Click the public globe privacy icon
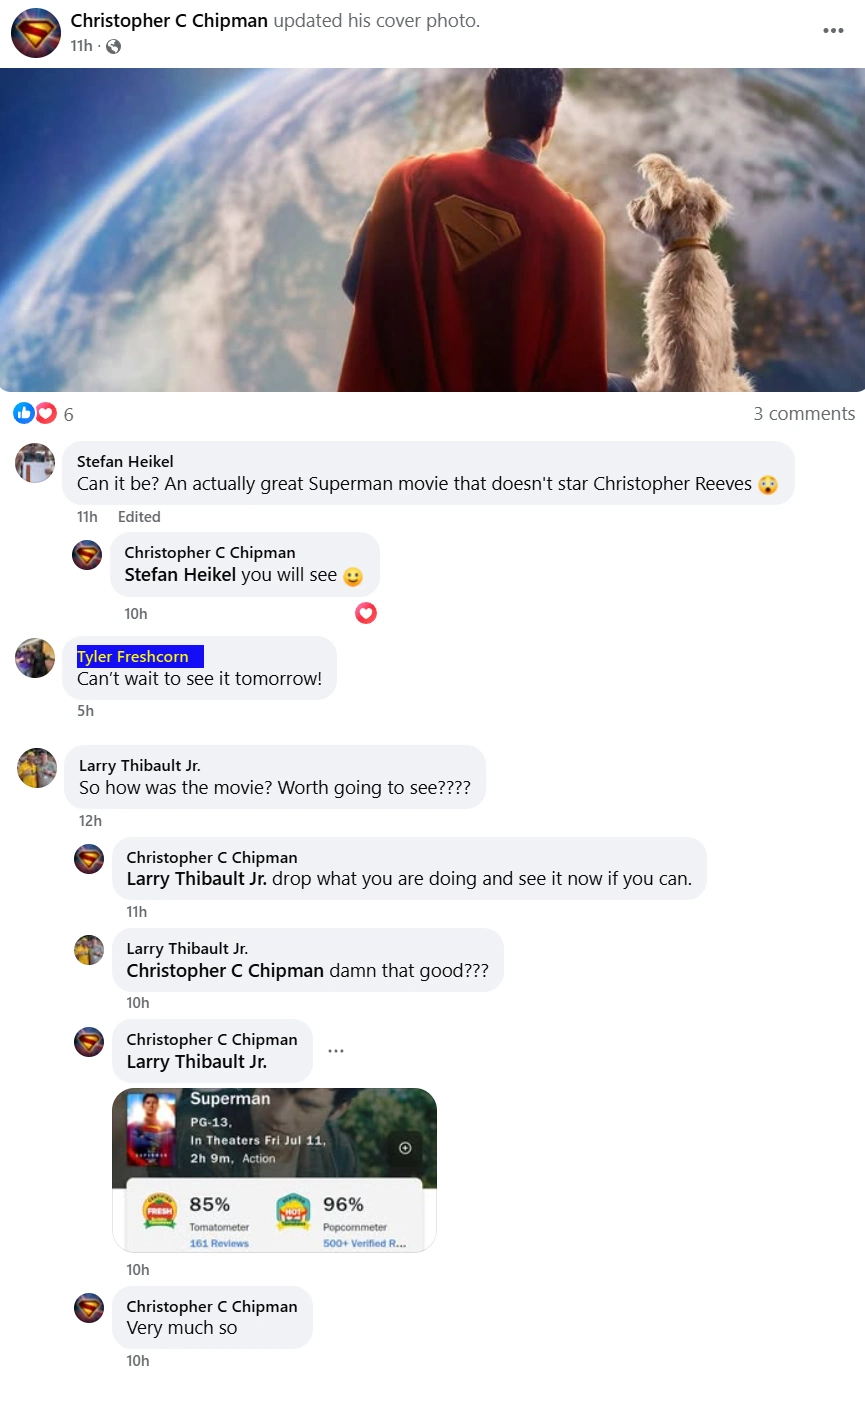Image resolution: width=865 pixels, height=1402 pixels. [x=113, y=46]
